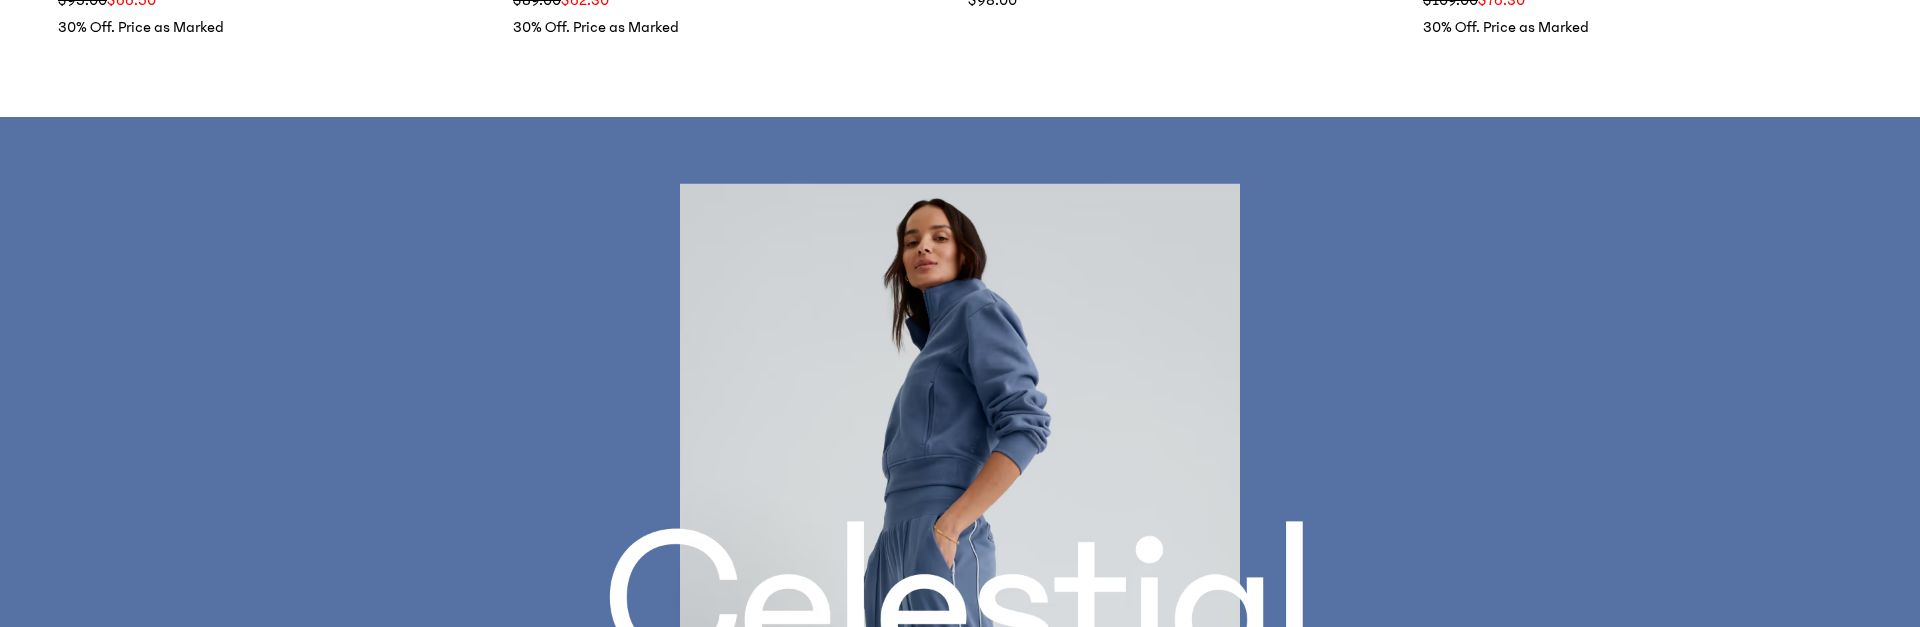This screenshot has width=1920, height=627.
Task: Click the third product's $98.00 price
Action: [x=992, y=3]
